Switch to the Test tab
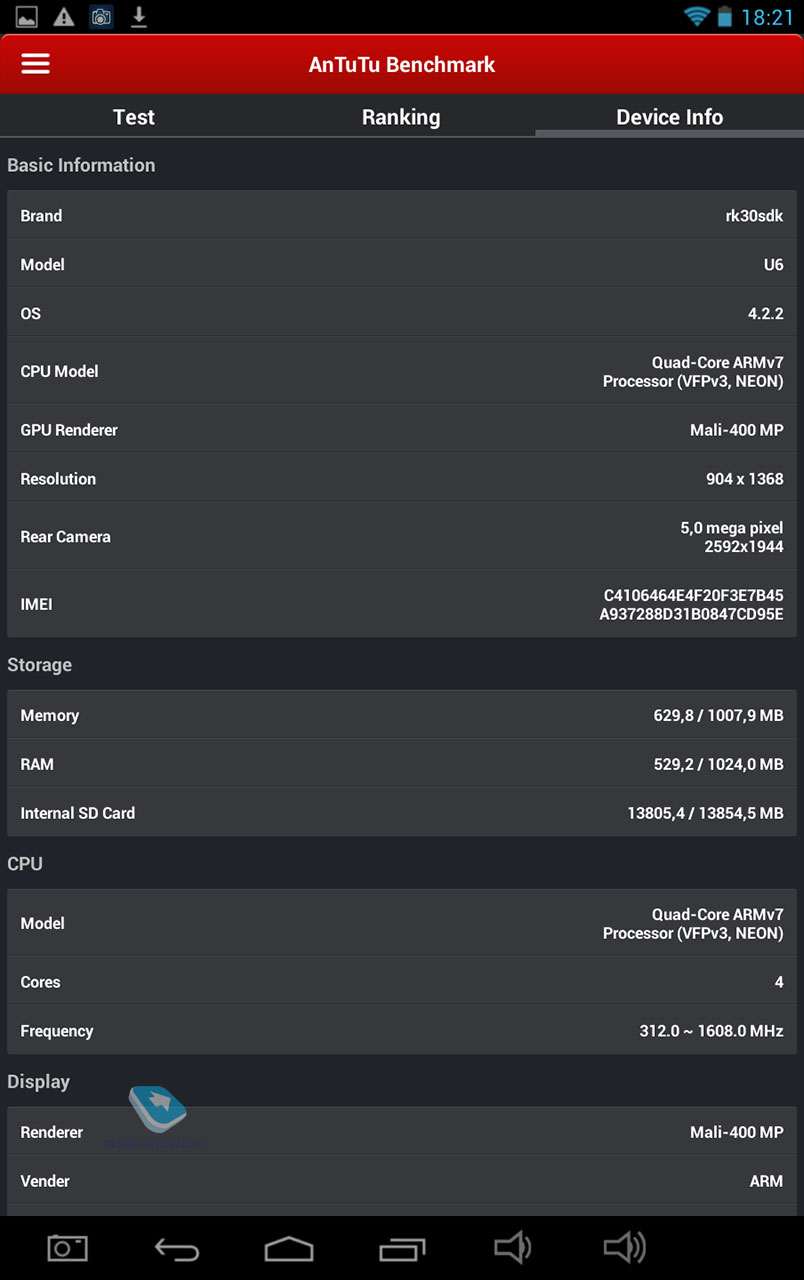This screenshot has width=804, height=1280. click(x=134, y=117)
